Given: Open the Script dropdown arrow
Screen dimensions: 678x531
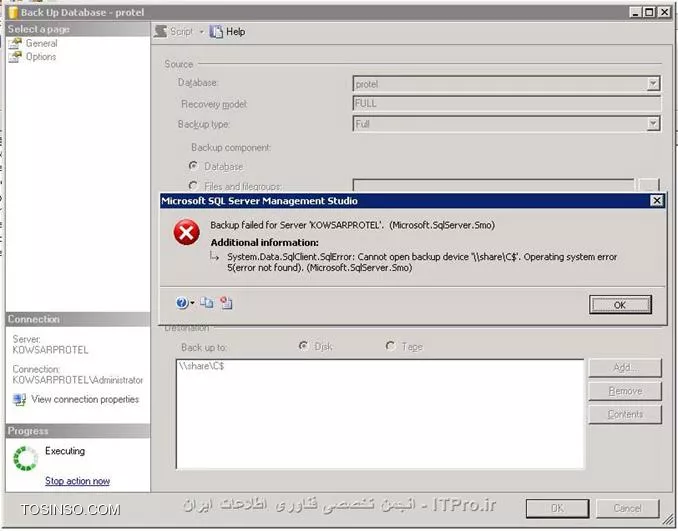Looking at the screenshot, I should [201, 32].
